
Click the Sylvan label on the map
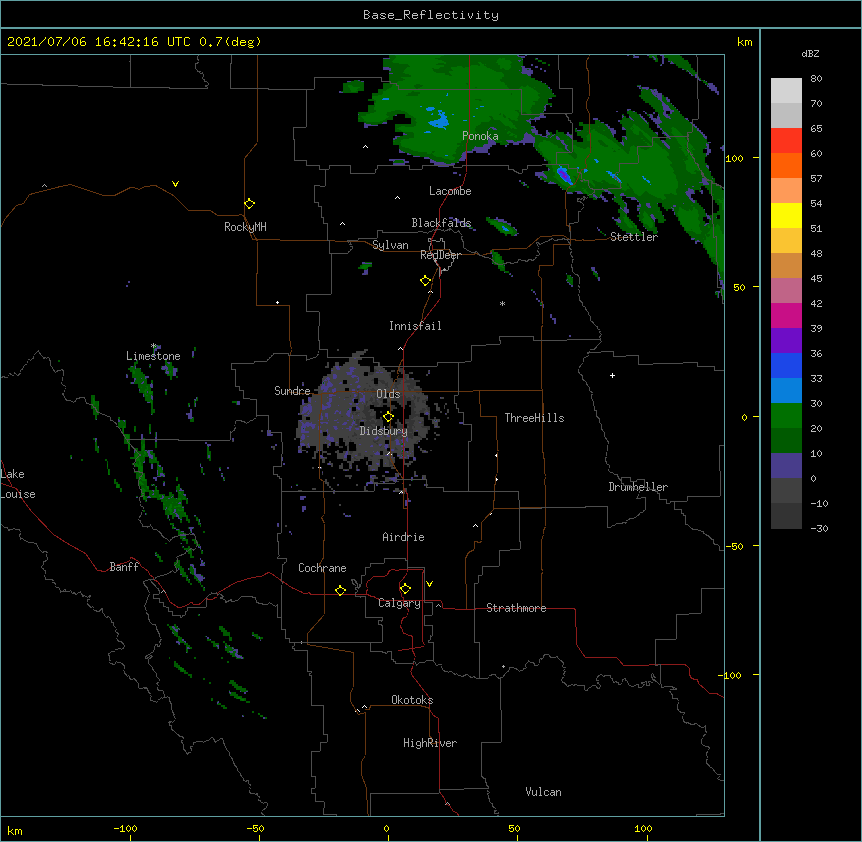(x=390, y=245)
